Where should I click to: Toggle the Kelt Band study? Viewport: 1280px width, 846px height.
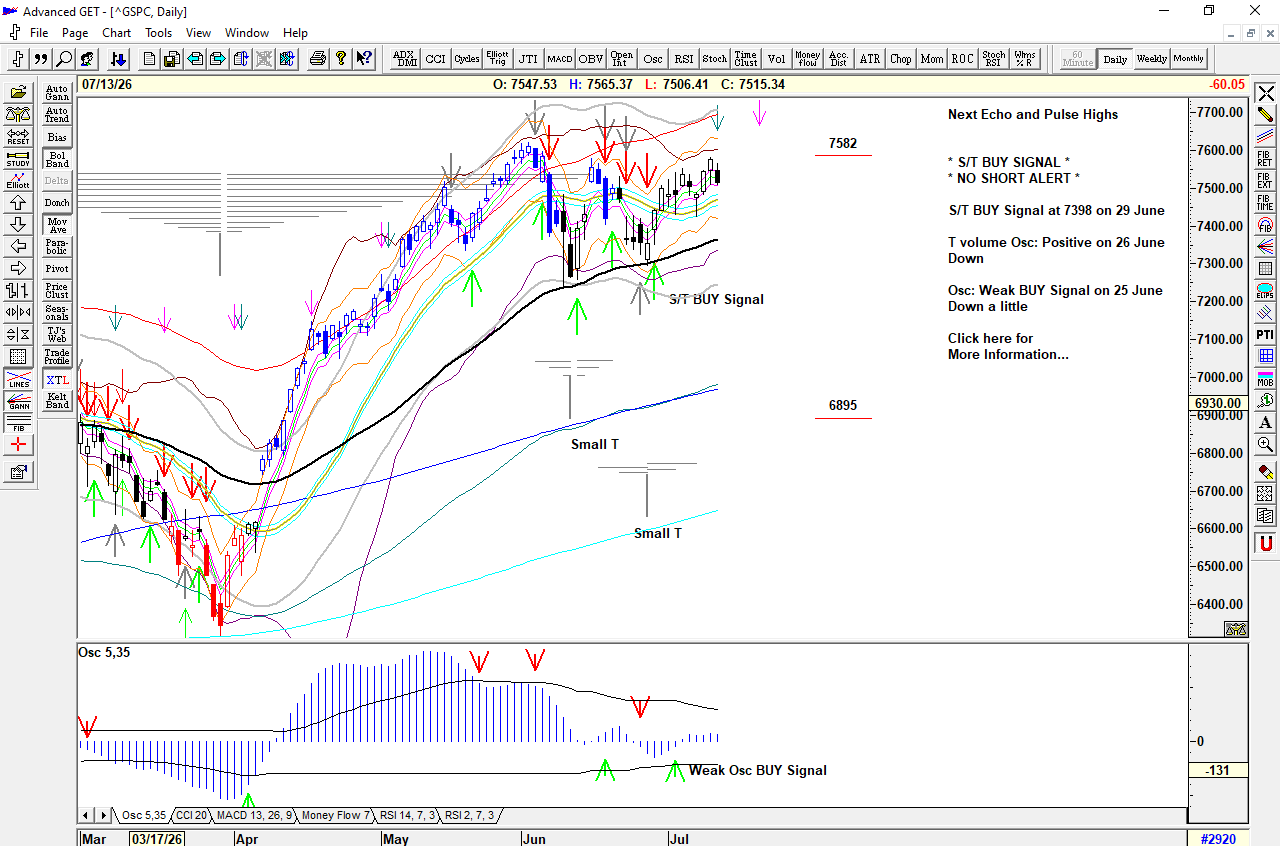tap(57, 401)
